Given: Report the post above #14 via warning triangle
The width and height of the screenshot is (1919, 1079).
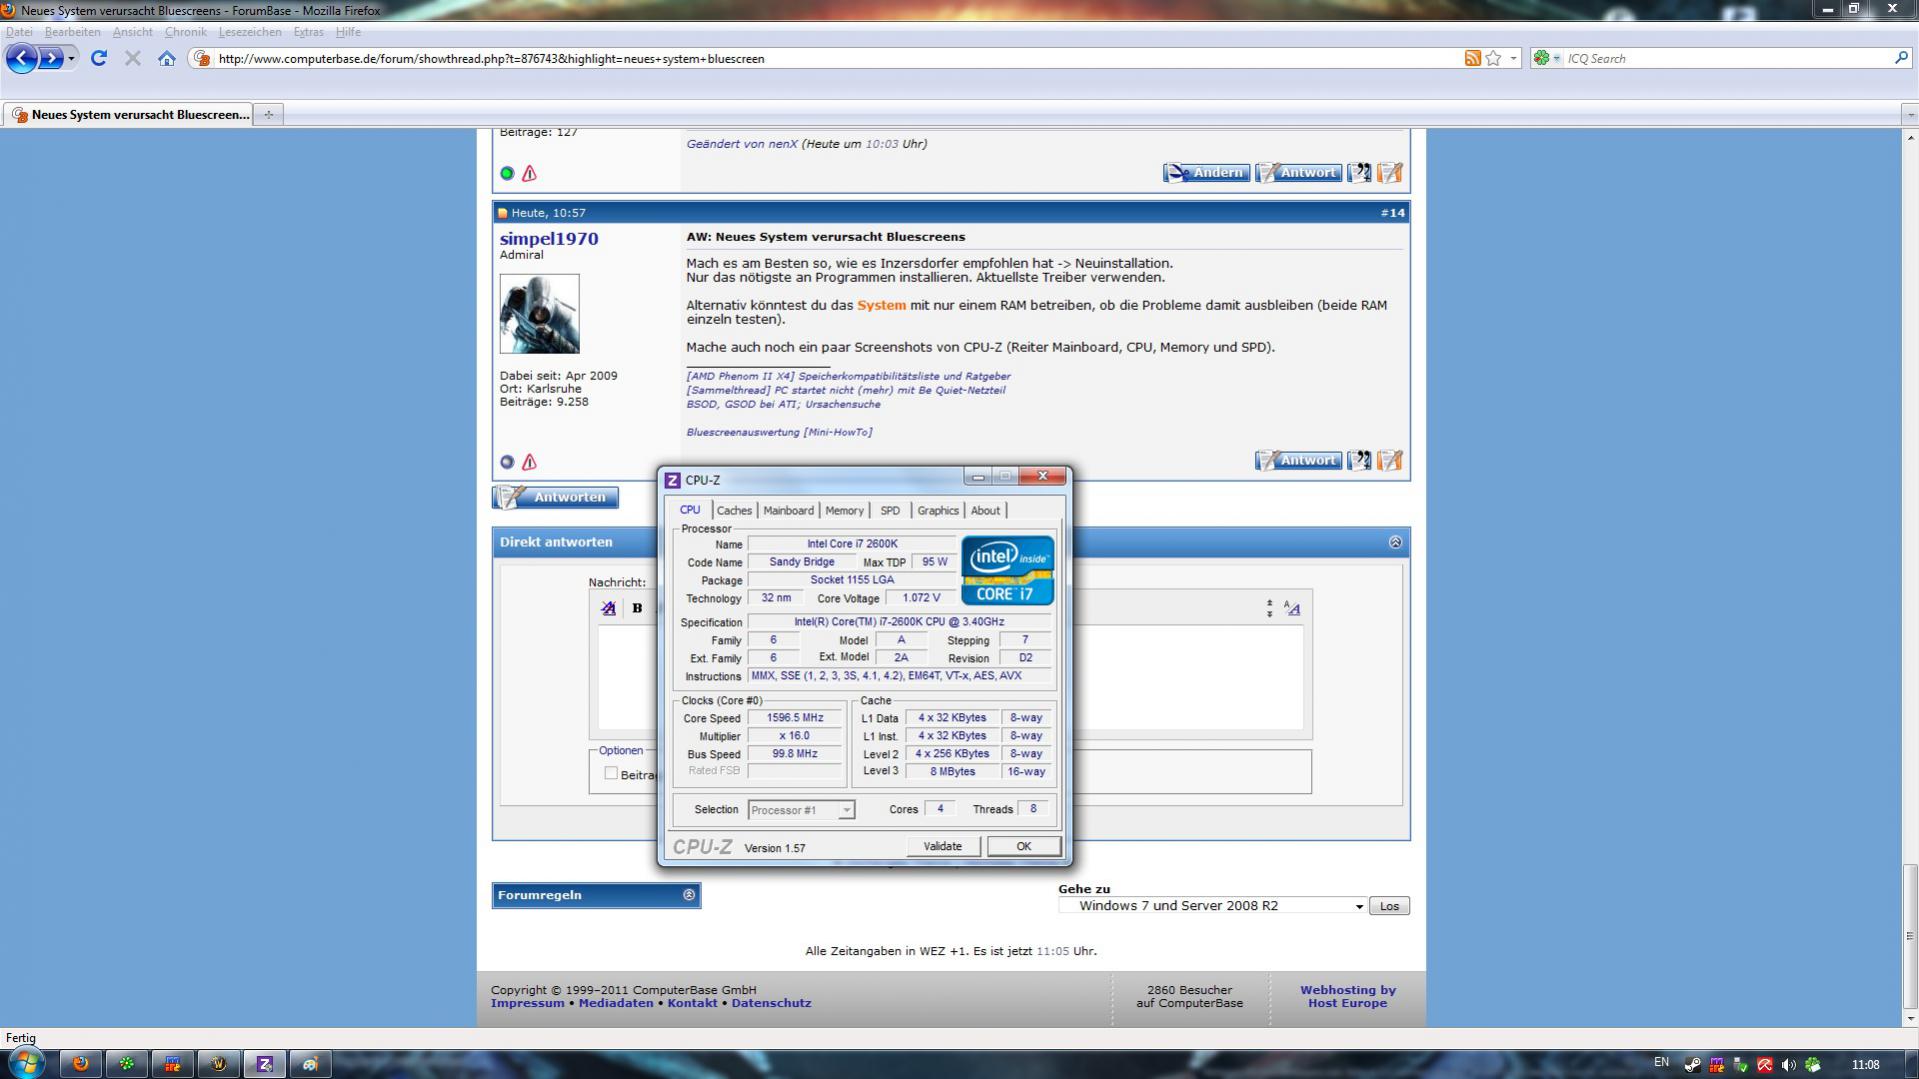Looking at the screenshot, I should [529, 173].
